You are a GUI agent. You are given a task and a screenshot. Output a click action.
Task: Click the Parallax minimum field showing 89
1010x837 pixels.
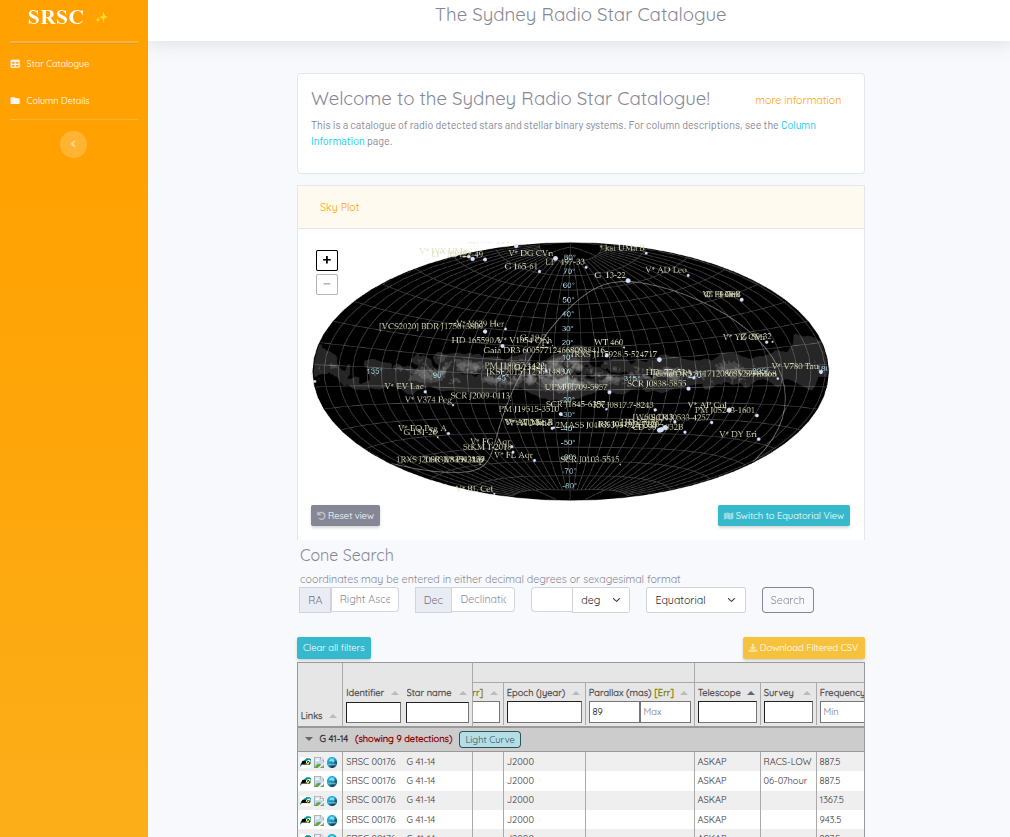614,712
